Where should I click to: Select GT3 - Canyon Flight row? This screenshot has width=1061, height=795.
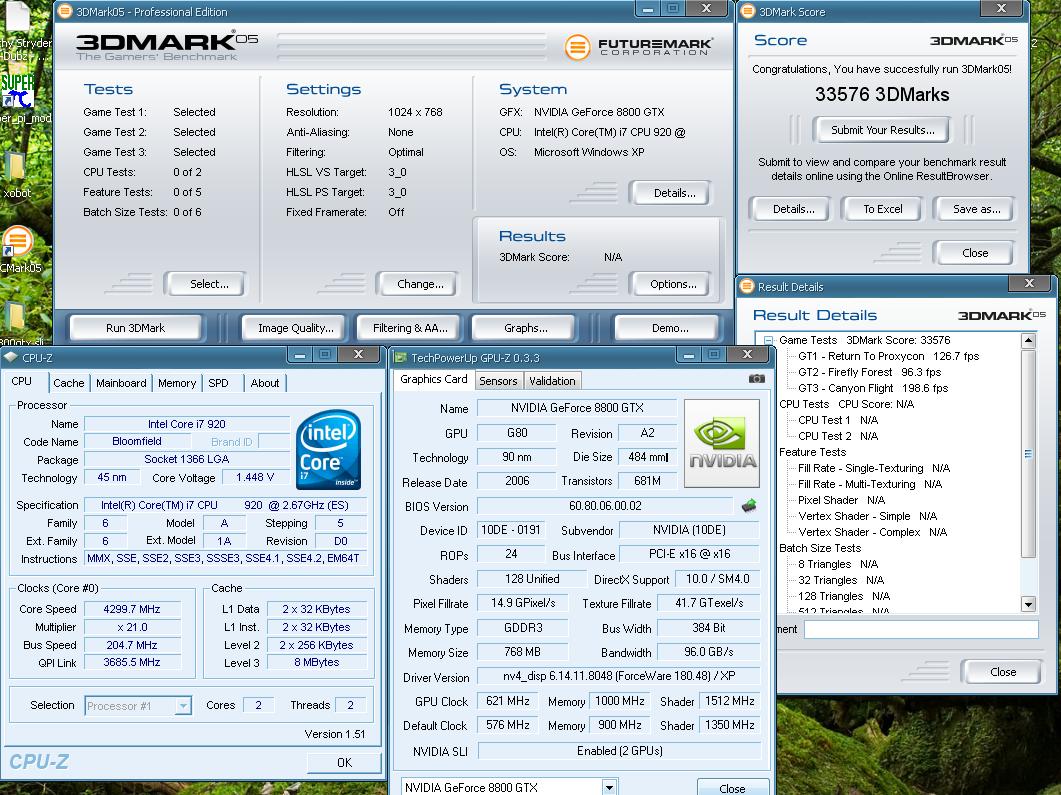click(873, 388)
